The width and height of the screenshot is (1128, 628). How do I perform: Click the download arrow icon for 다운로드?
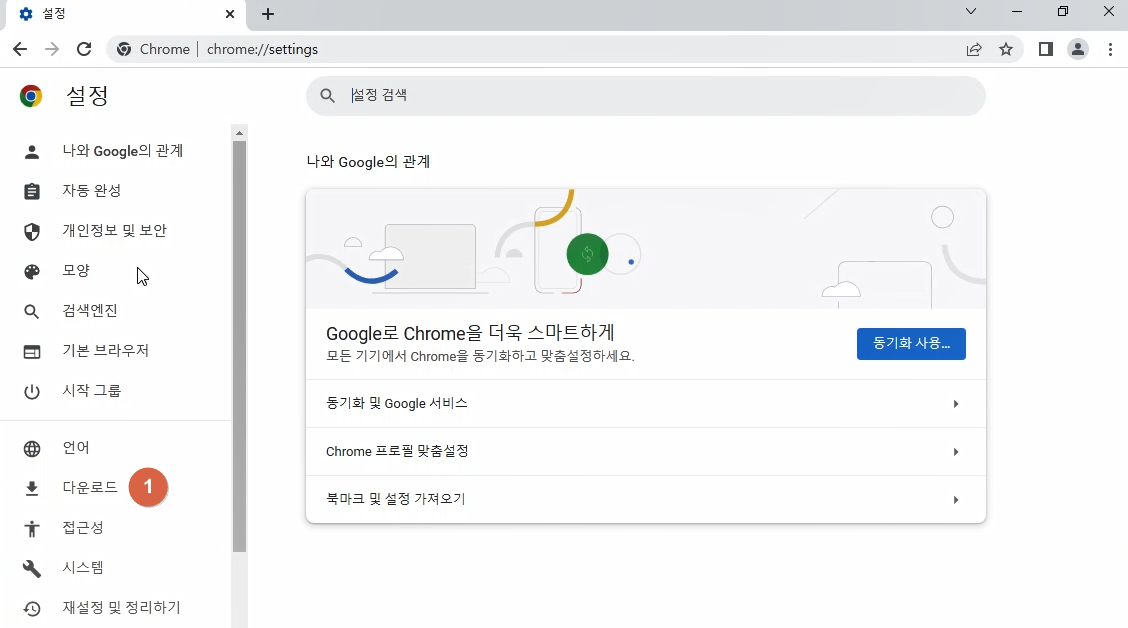(x=32, y=488)
